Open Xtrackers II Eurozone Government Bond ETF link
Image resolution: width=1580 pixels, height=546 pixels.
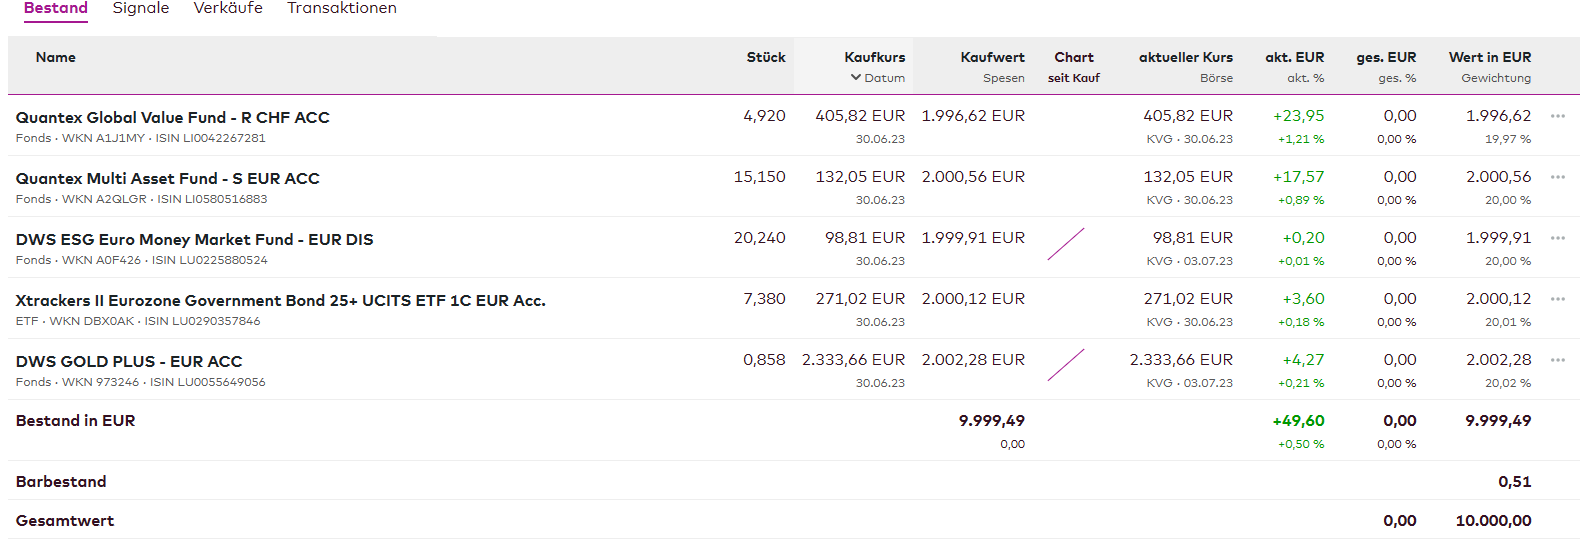click(x=280, y=300)
